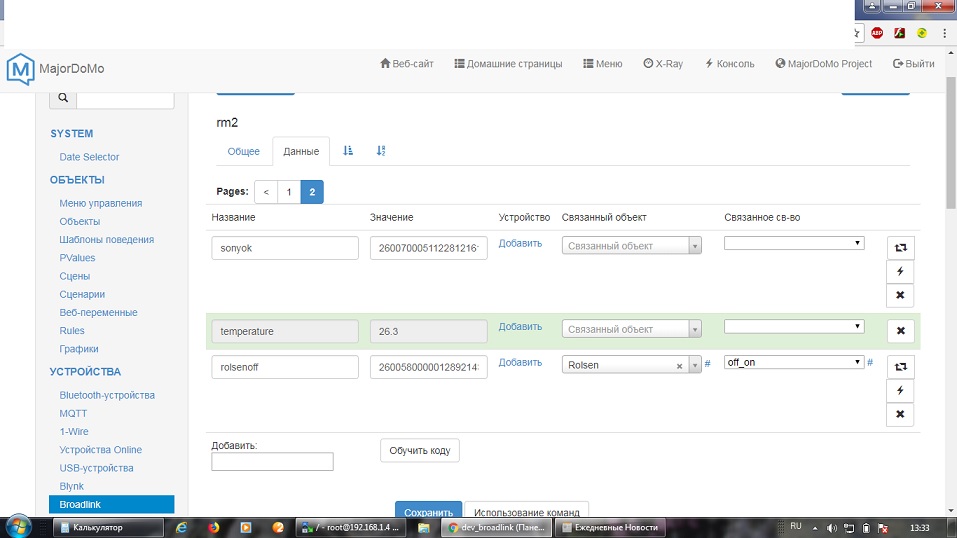Click the lightning send icon for rolsenoff
The width and height of the screenshot is (957, 538).
[x=900, y=390]
